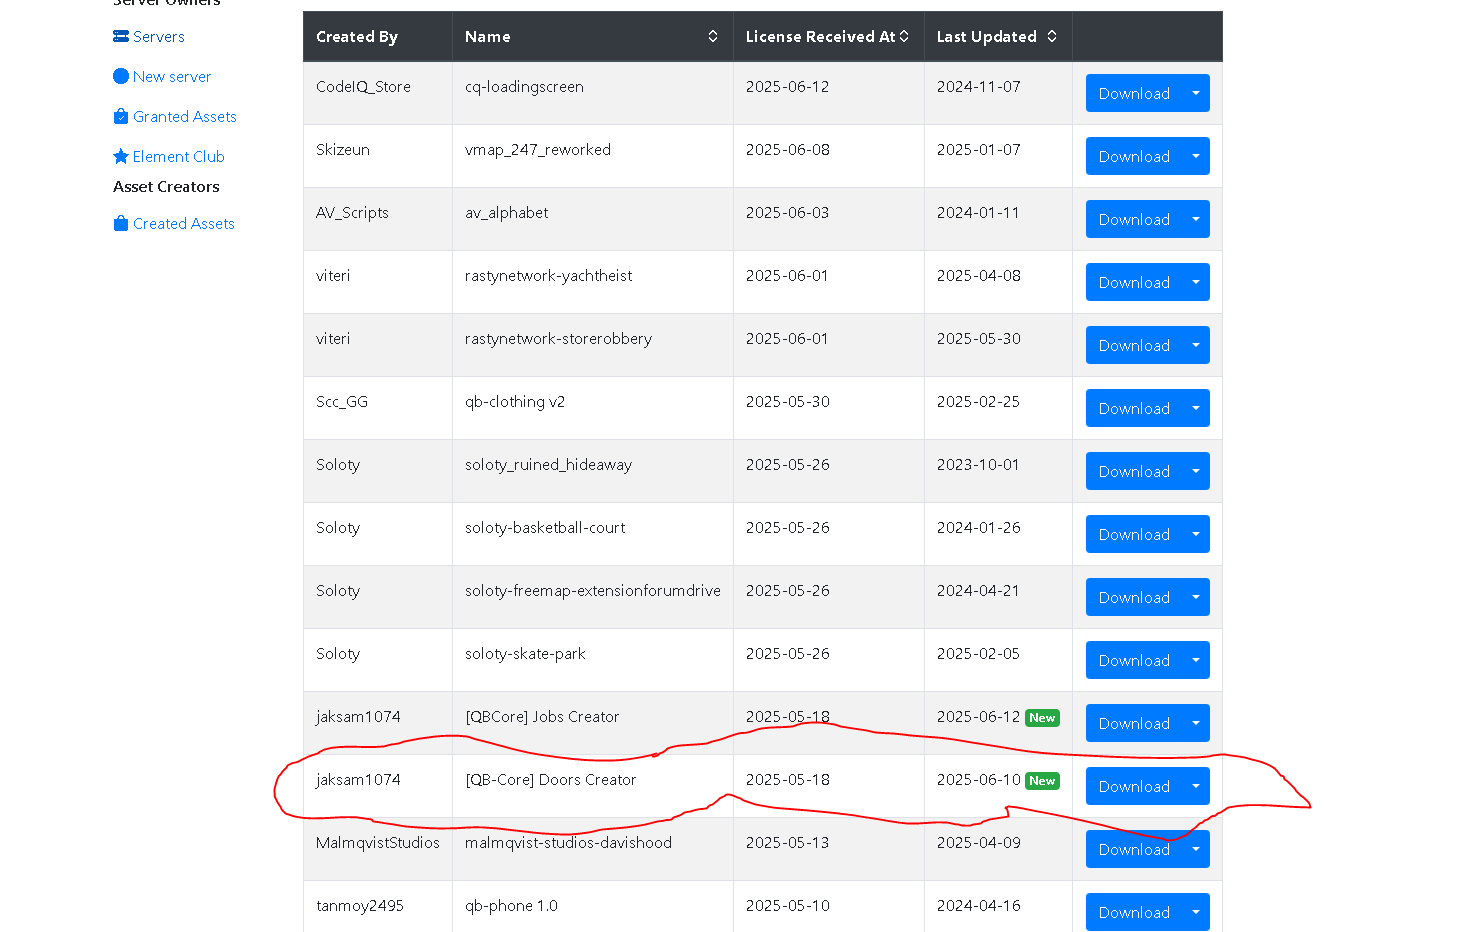Download rastynetwork-storerobbery asset
Viewport: 1472px width, 932px height.
(x=1134, y=345)
